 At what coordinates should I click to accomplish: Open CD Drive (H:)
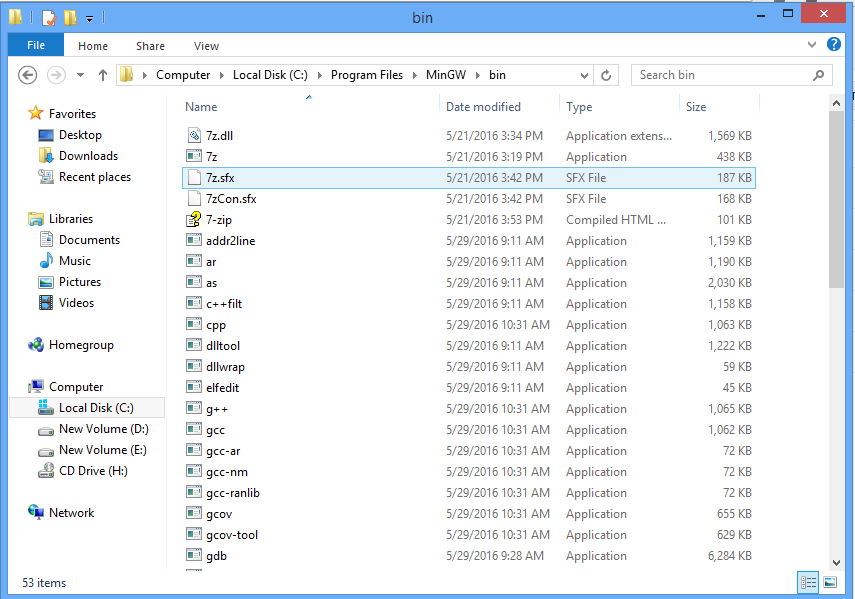click(93, 471)
